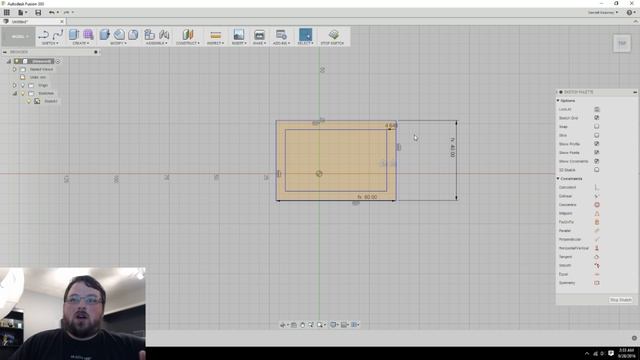Click the Add-Ins scripts icon
Screen dimensions: 640x360
point(281,35)
